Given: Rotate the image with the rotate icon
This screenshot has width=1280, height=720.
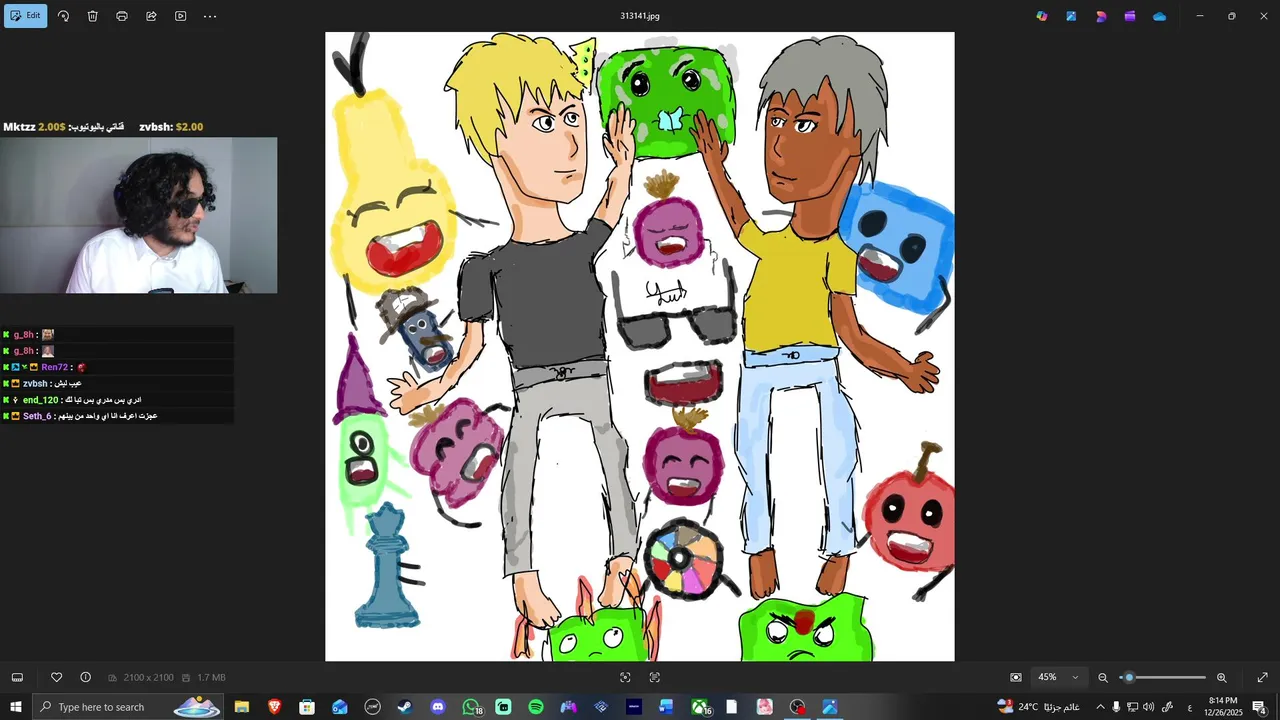Looking at the screenshot, I should pos(63,16).
